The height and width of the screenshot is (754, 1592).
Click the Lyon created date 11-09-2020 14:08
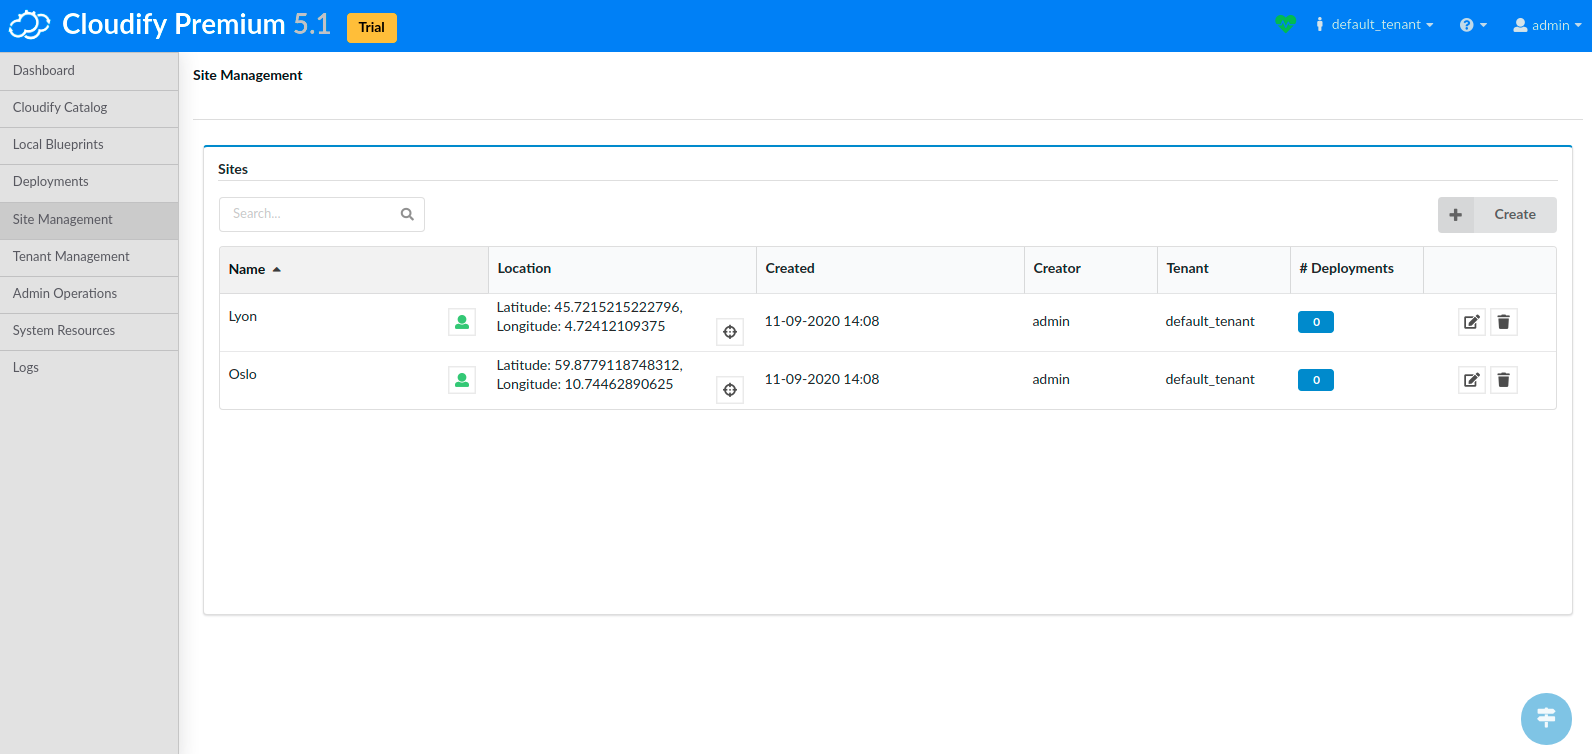(x=822, y=322)
